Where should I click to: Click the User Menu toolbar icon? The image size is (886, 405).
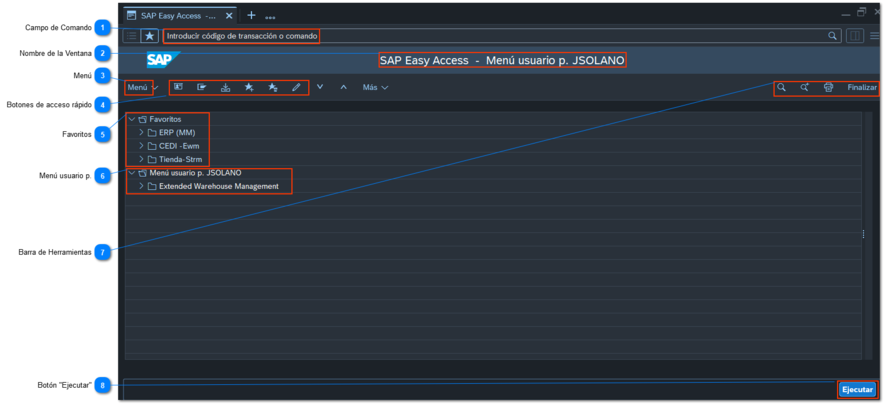click(178, 88)
